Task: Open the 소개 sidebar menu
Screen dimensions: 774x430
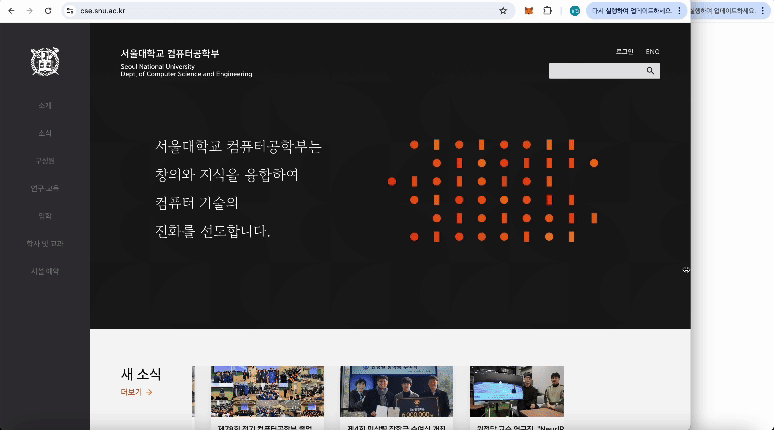Action: (x=45, y=105)
